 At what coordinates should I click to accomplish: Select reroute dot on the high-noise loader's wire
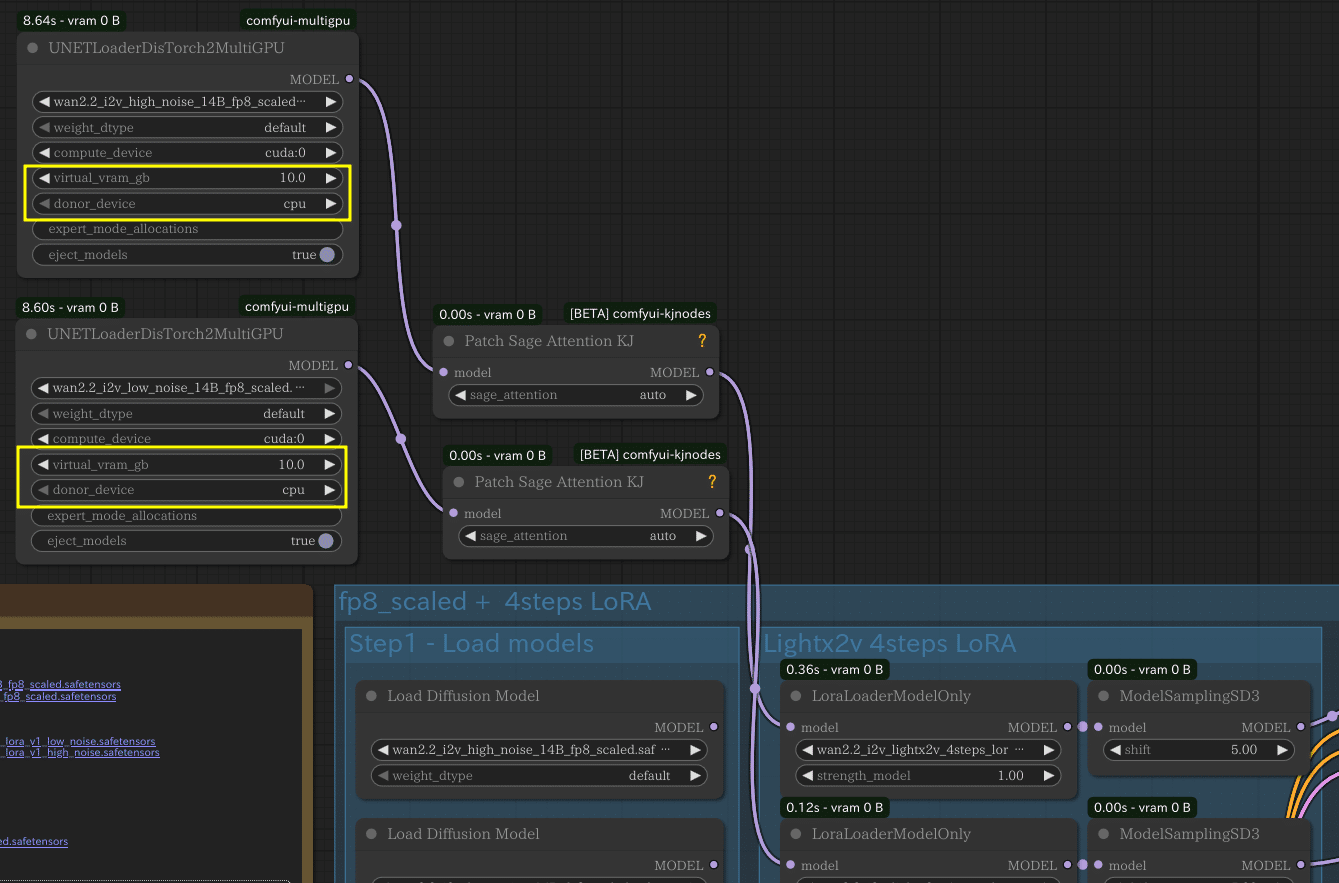(396, 225)
